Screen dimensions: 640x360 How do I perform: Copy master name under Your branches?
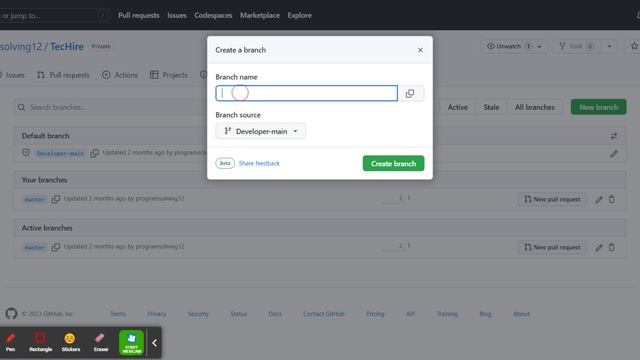pyautogui.click(x=56, y=199)
